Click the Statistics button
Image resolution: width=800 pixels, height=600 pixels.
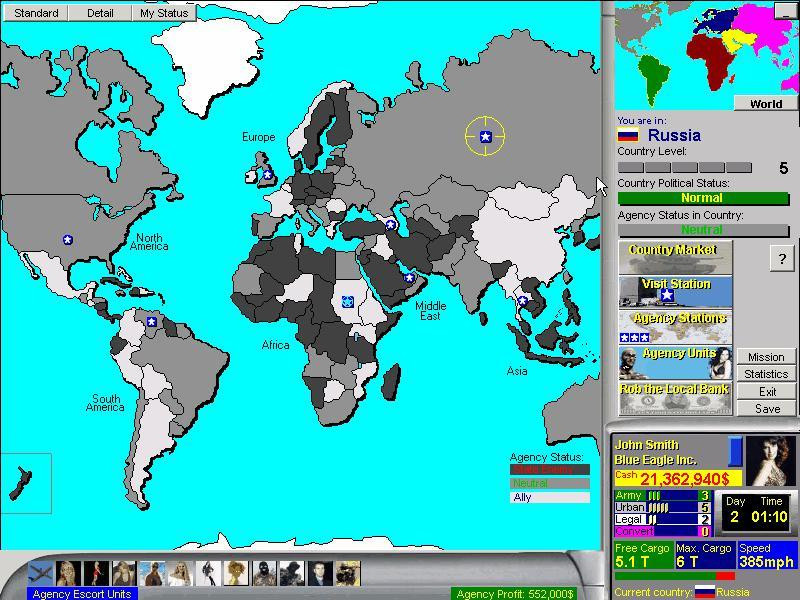tap(766, 374)
